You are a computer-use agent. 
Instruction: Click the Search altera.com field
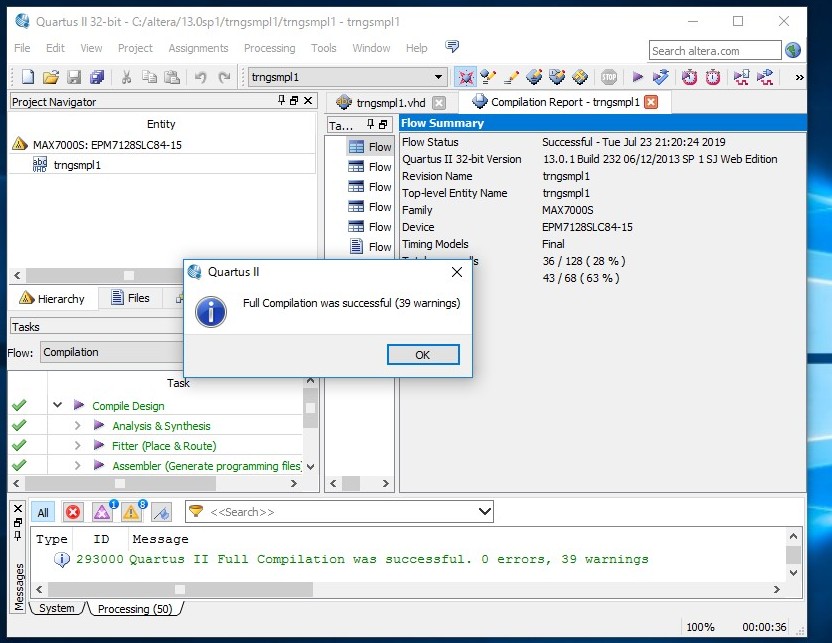(715, 51)
